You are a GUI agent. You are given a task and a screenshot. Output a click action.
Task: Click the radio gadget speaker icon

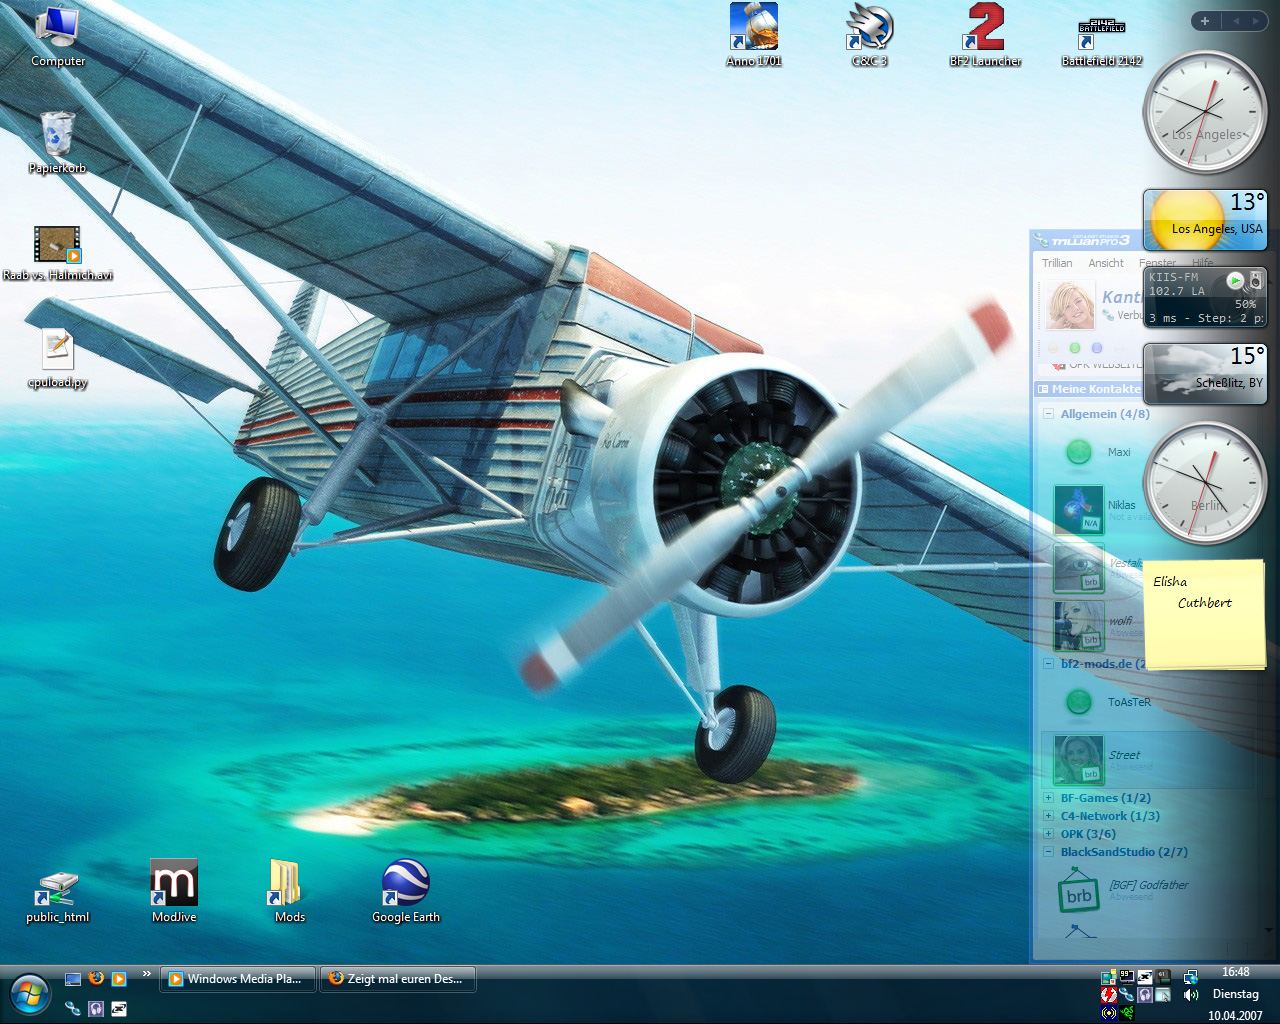(1256, 281)
